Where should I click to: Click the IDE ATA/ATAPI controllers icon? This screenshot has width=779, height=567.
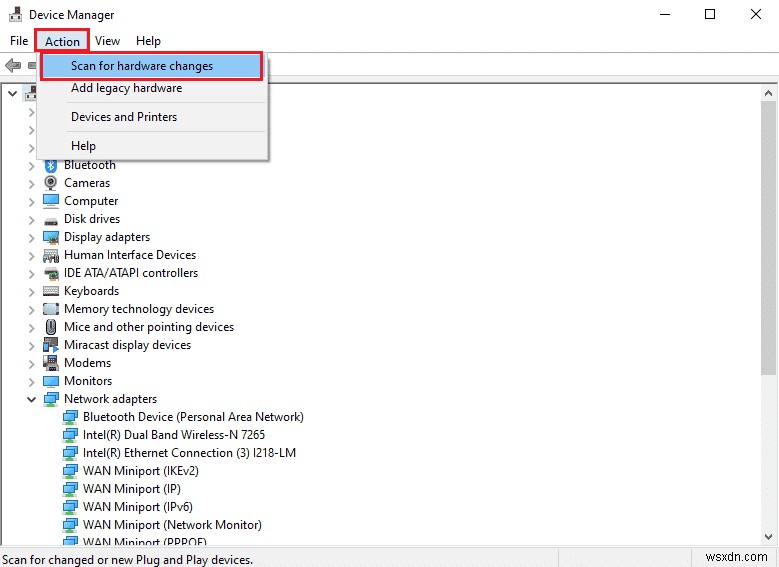point(51,273)
